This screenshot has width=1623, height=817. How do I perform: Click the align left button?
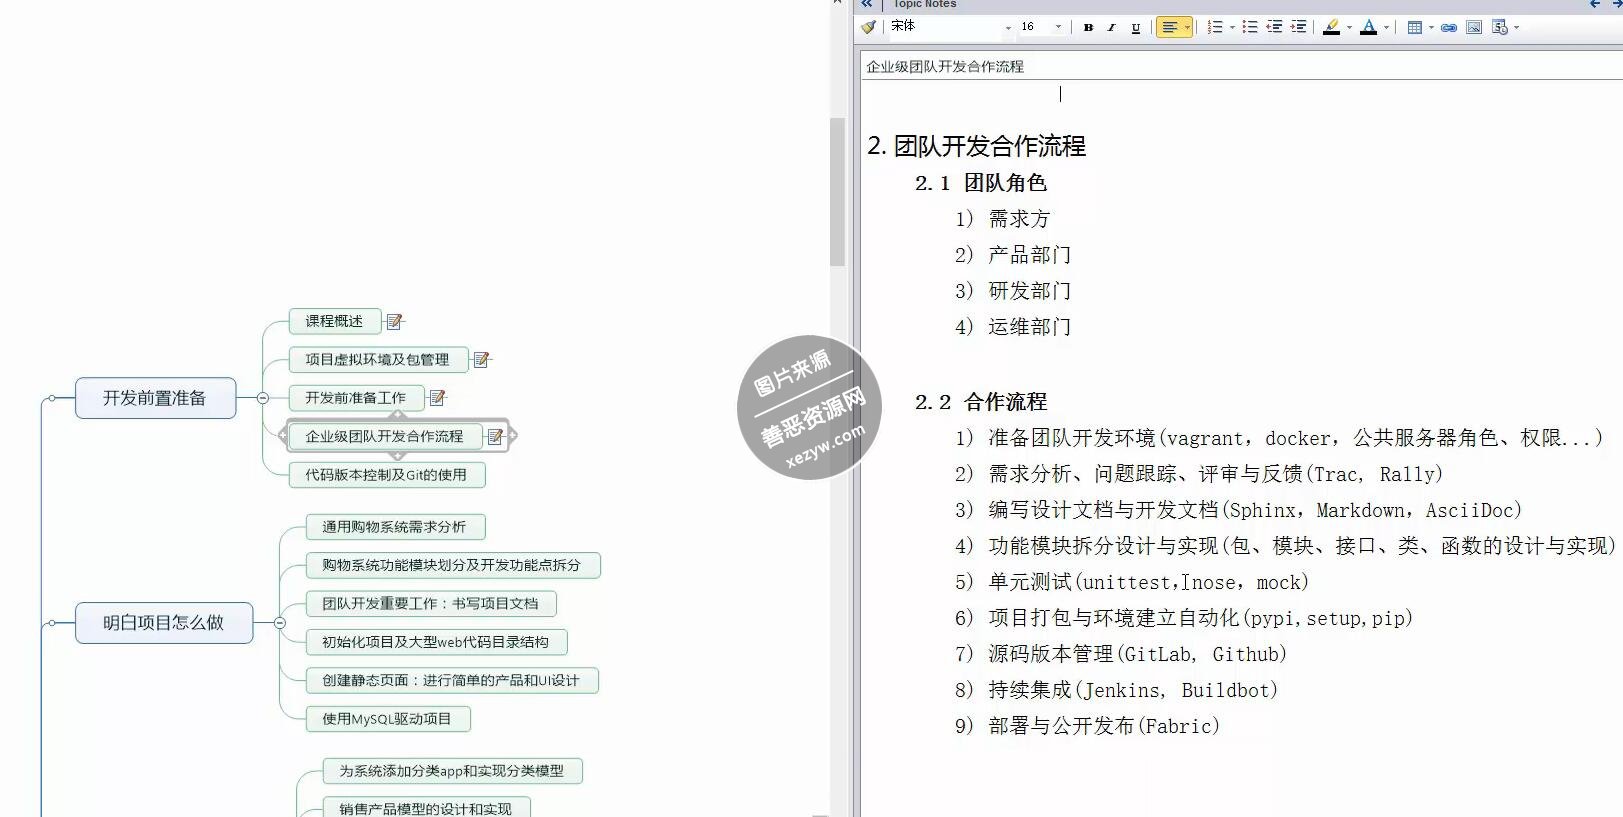[x=1169, y=28]
